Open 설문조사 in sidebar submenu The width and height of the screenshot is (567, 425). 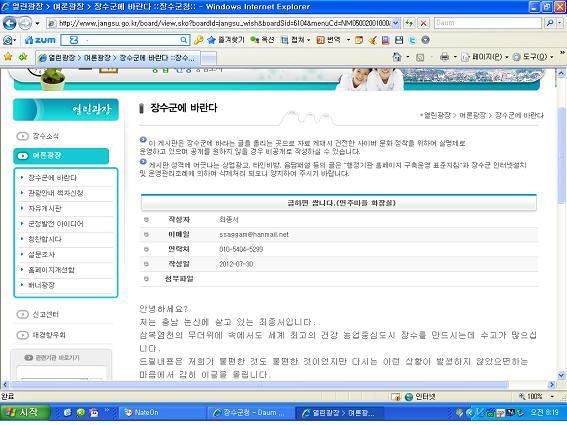[41, 254]
